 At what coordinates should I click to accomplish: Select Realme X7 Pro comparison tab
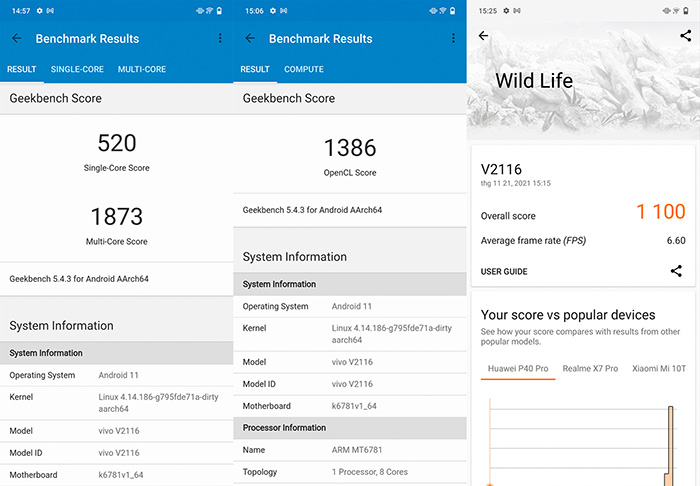(x=590, y=369)
